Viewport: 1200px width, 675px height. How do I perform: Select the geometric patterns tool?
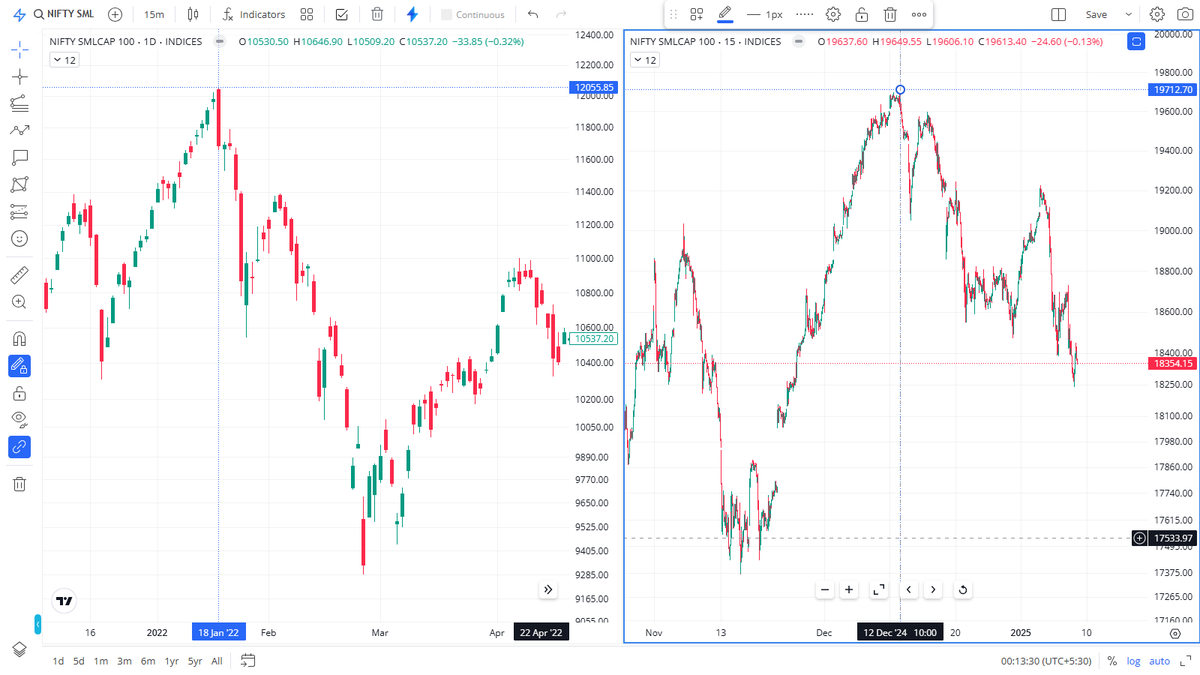[x=19, y=185]
